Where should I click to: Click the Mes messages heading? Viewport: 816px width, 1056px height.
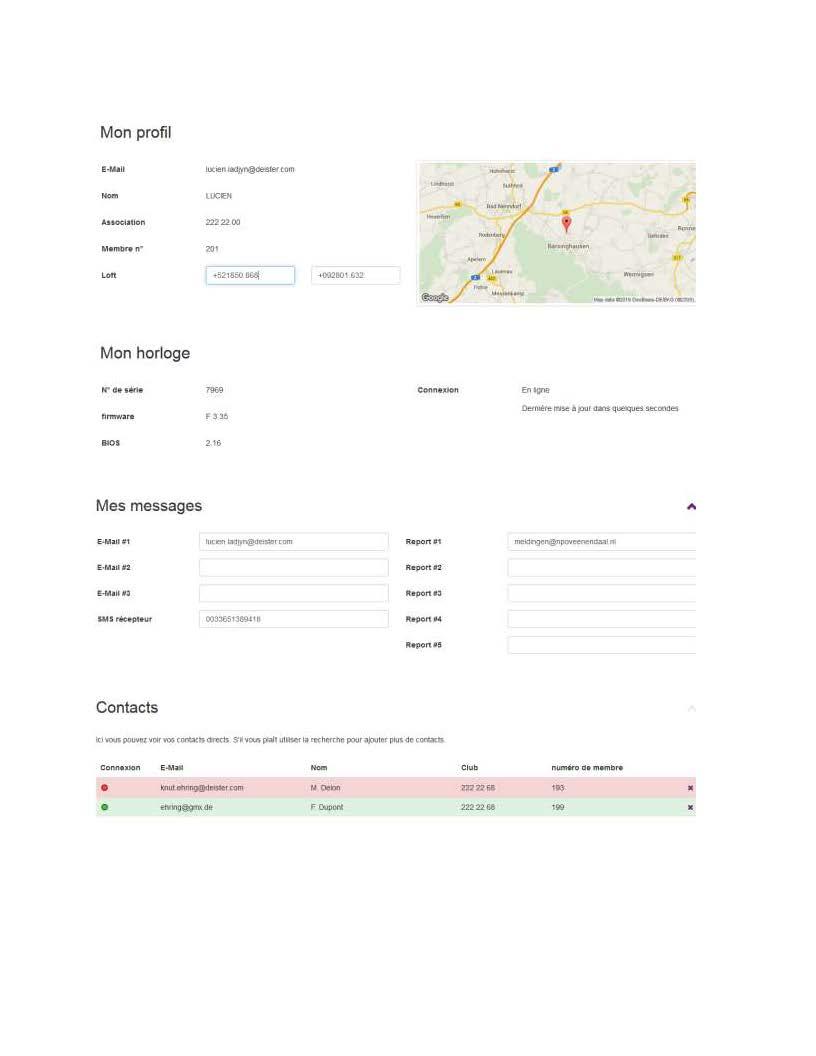(149, 506)
